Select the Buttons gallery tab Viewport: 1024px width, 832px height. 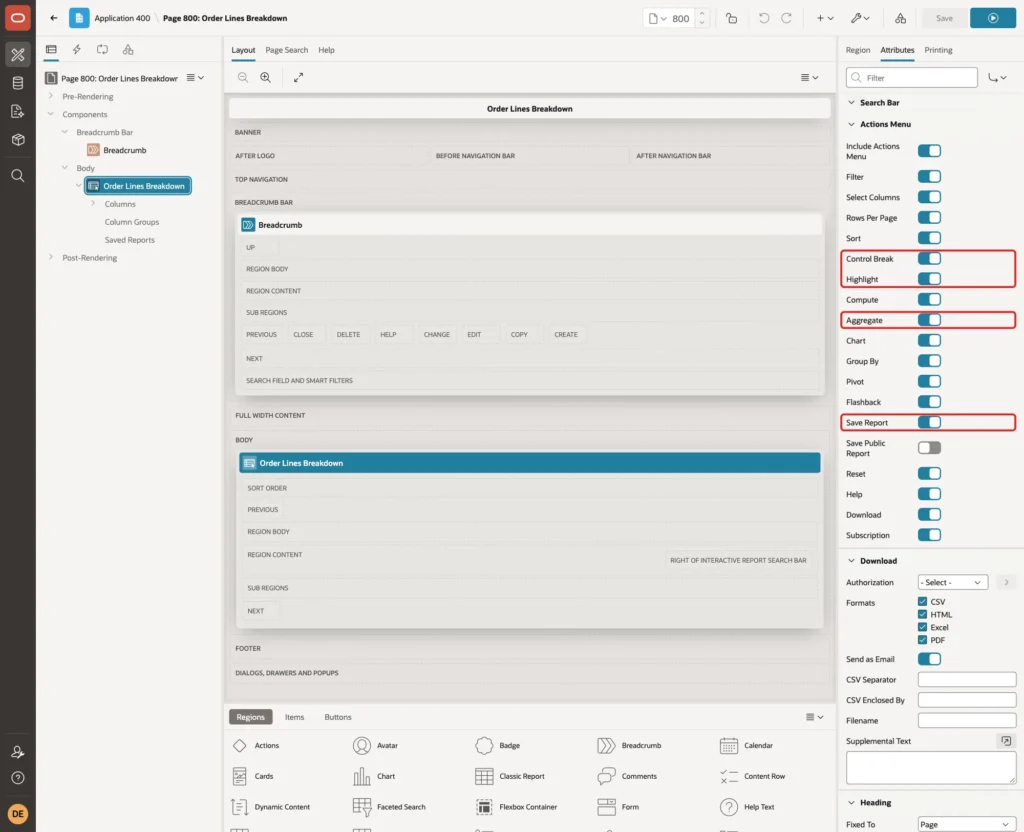(338, 717)
